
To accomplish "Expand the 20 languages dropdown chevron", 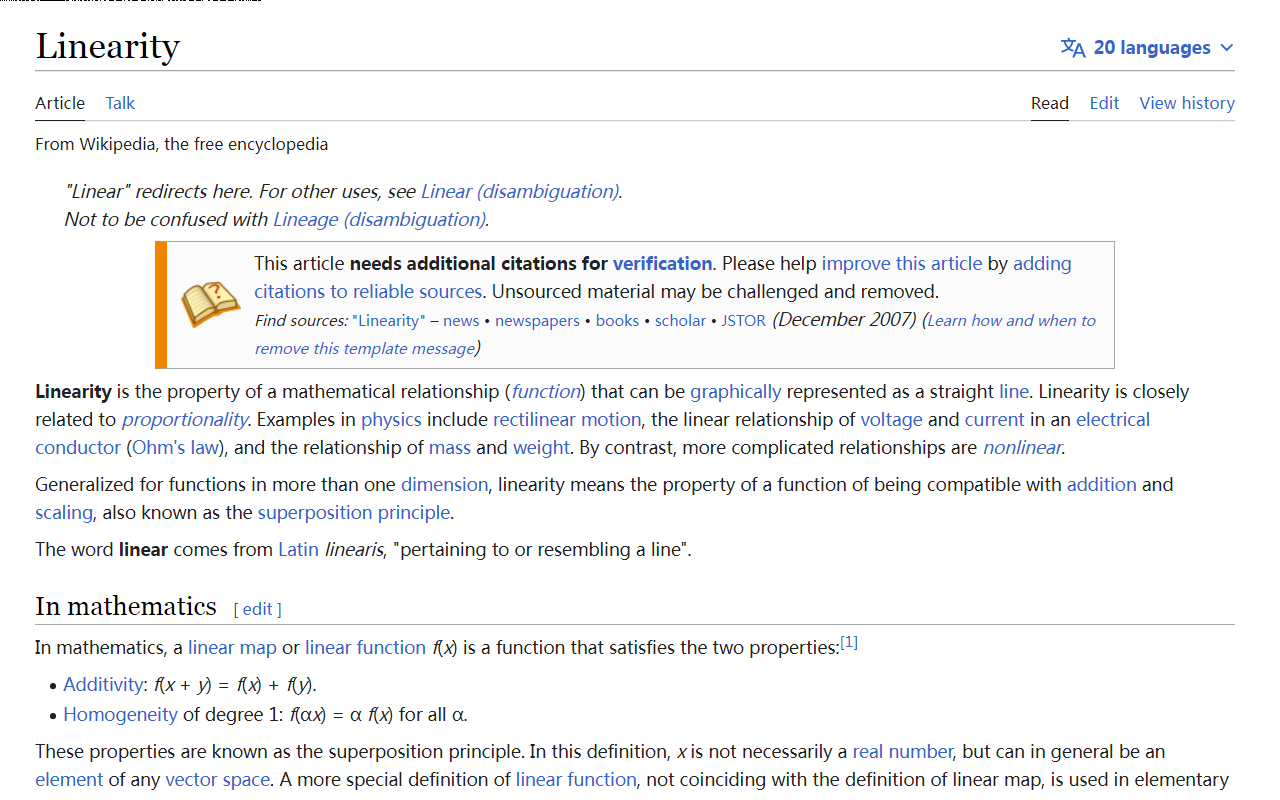I will pyautogui.click(x=1227, y=48).
